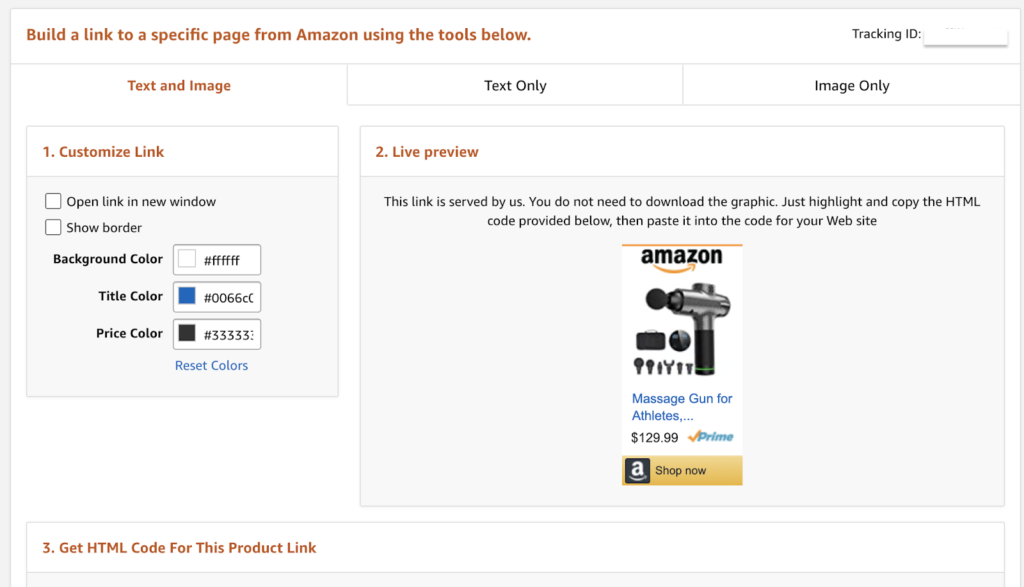Click the Background Color hex input field
Viewport: 1024px width, 587px height.
pos(229,260)
